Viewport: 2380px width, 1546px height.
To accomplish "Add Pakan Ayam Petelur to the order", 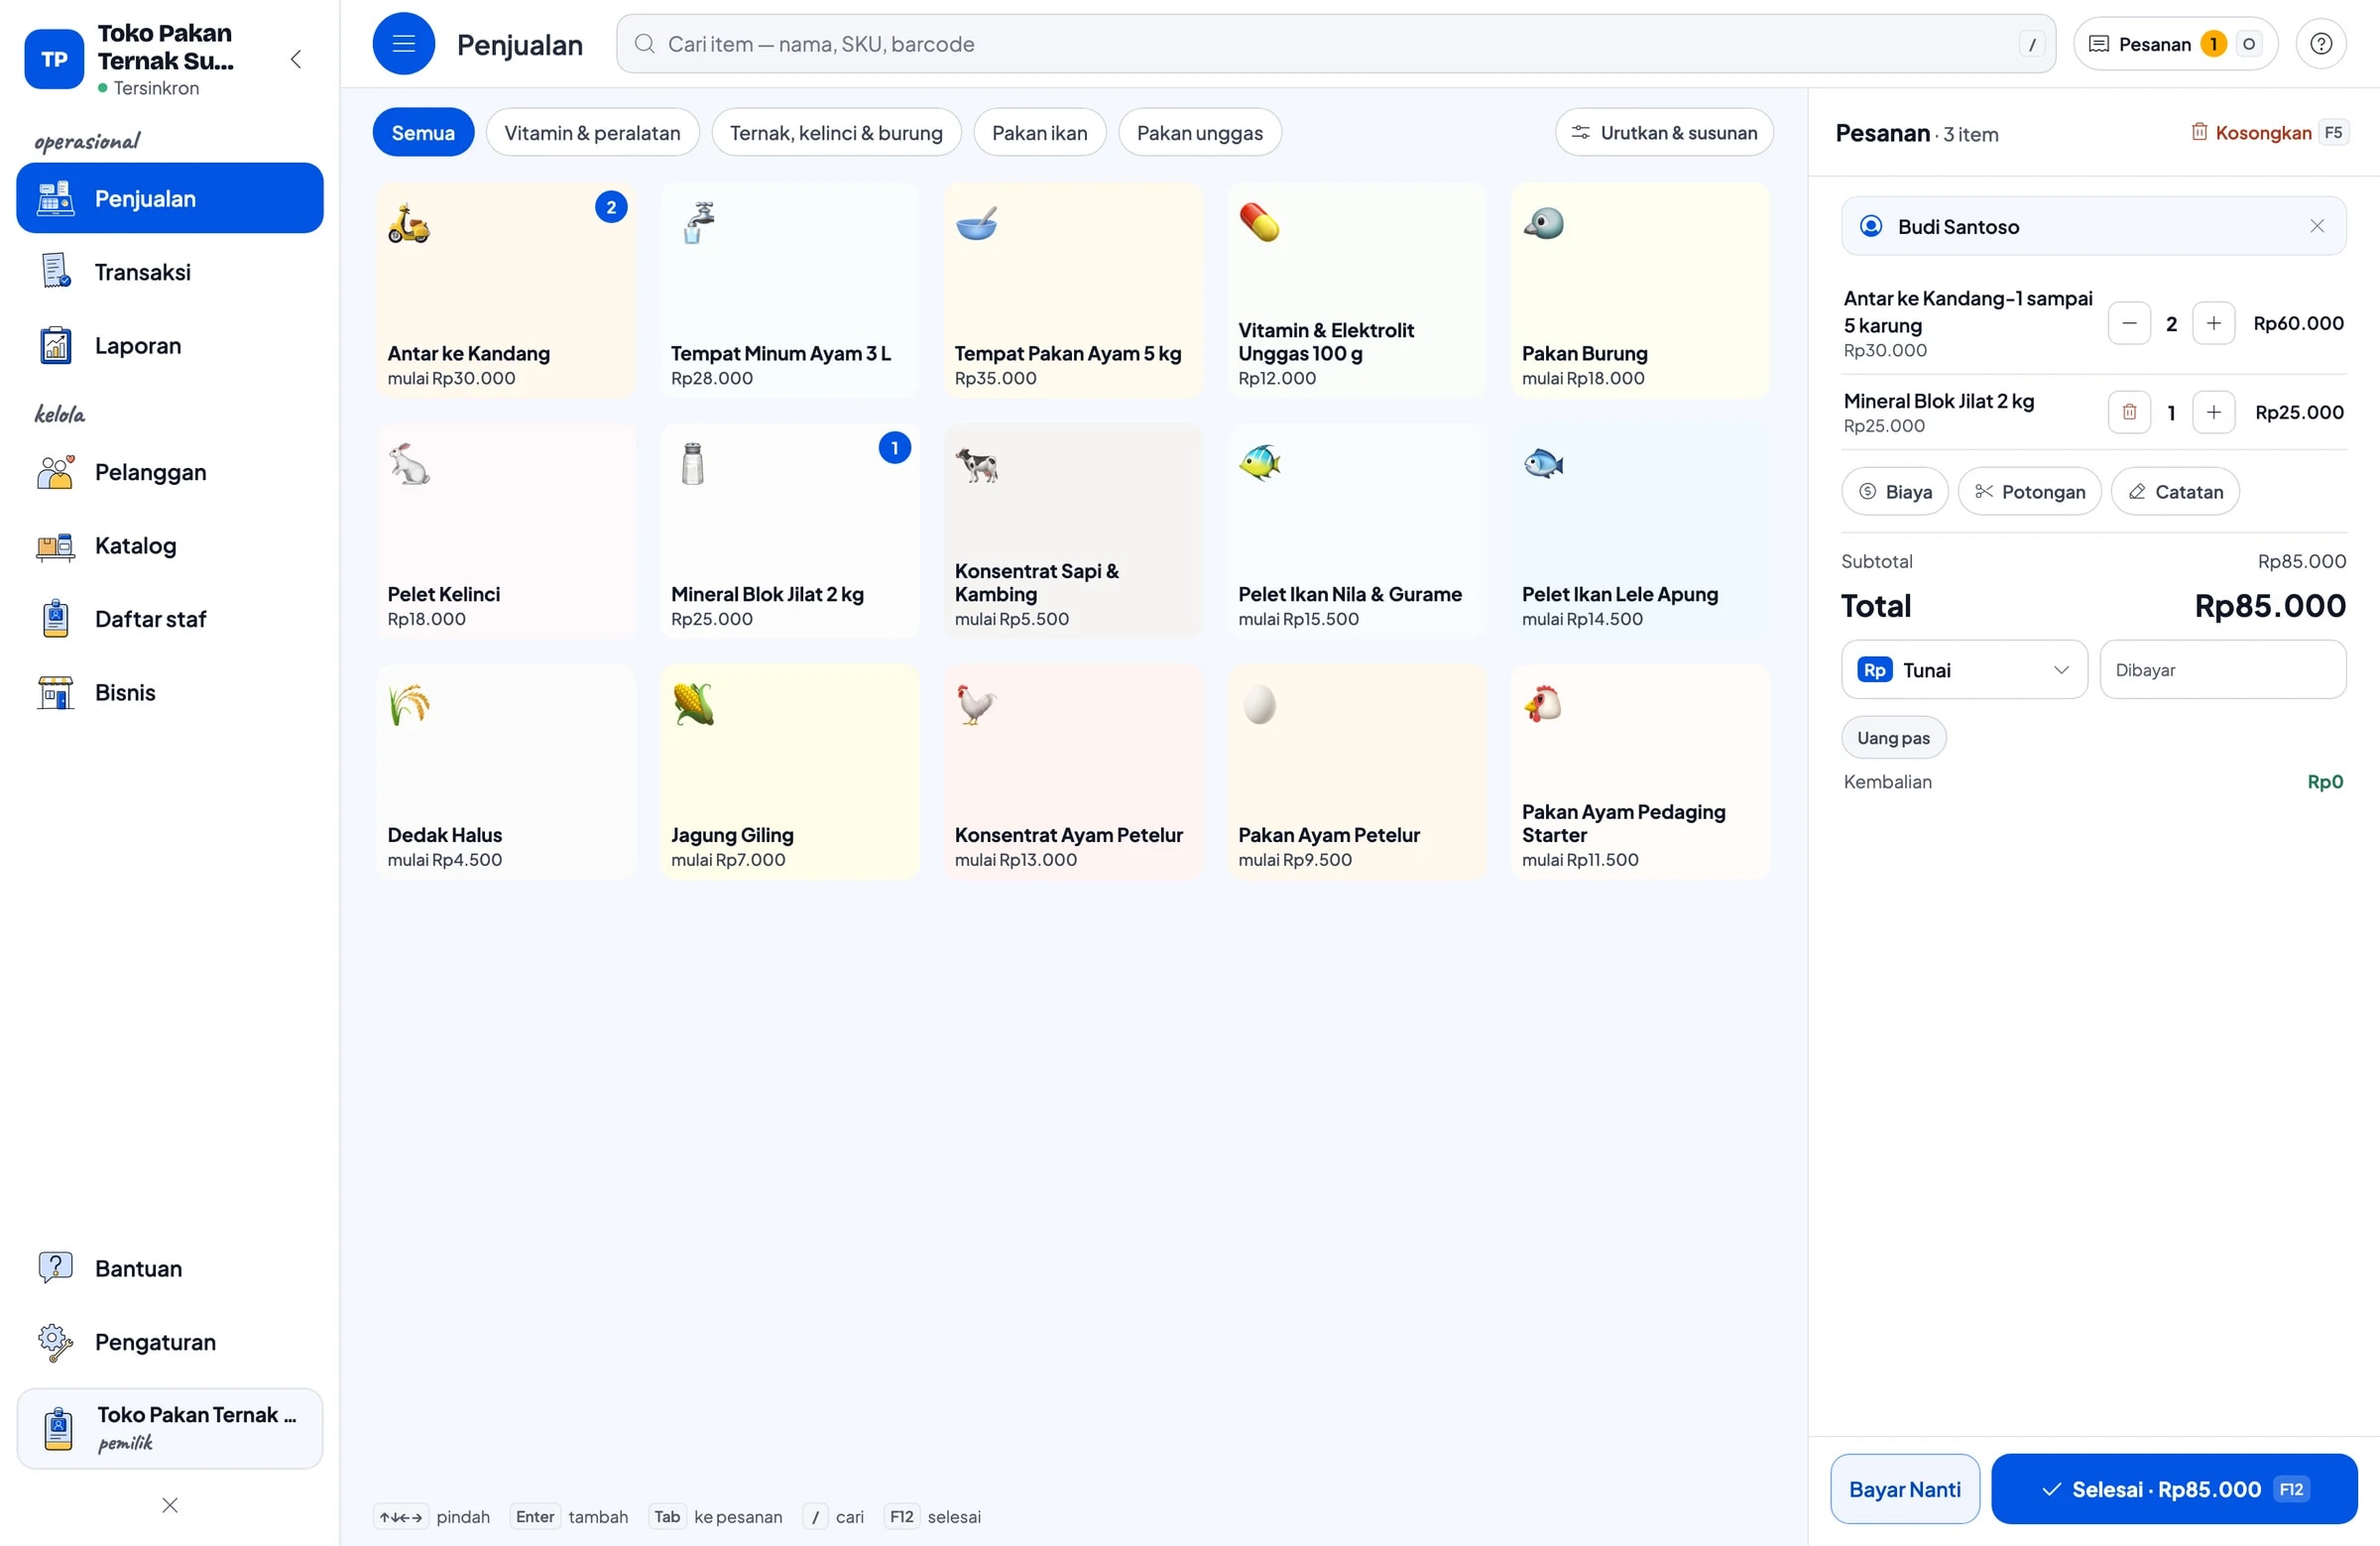I will point(1356,772).
